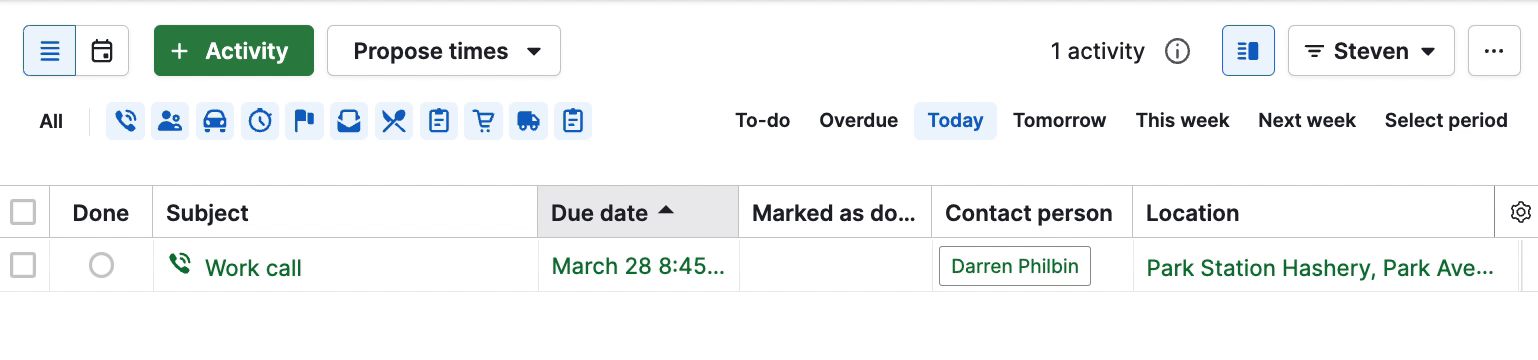Tick the Work call row checkbox
Image resolution: width=1538 pixels, height=360 pixels.
pyautogui.click(x=23, y=265)
